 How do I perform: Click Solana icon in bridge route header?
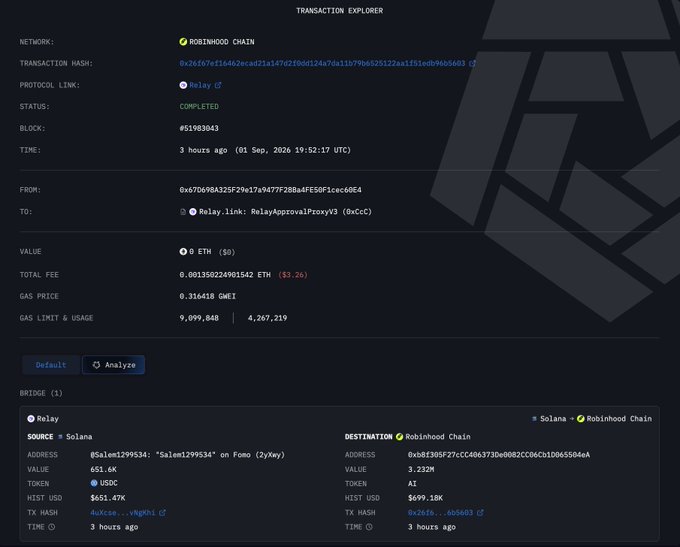tap(534, 419)
